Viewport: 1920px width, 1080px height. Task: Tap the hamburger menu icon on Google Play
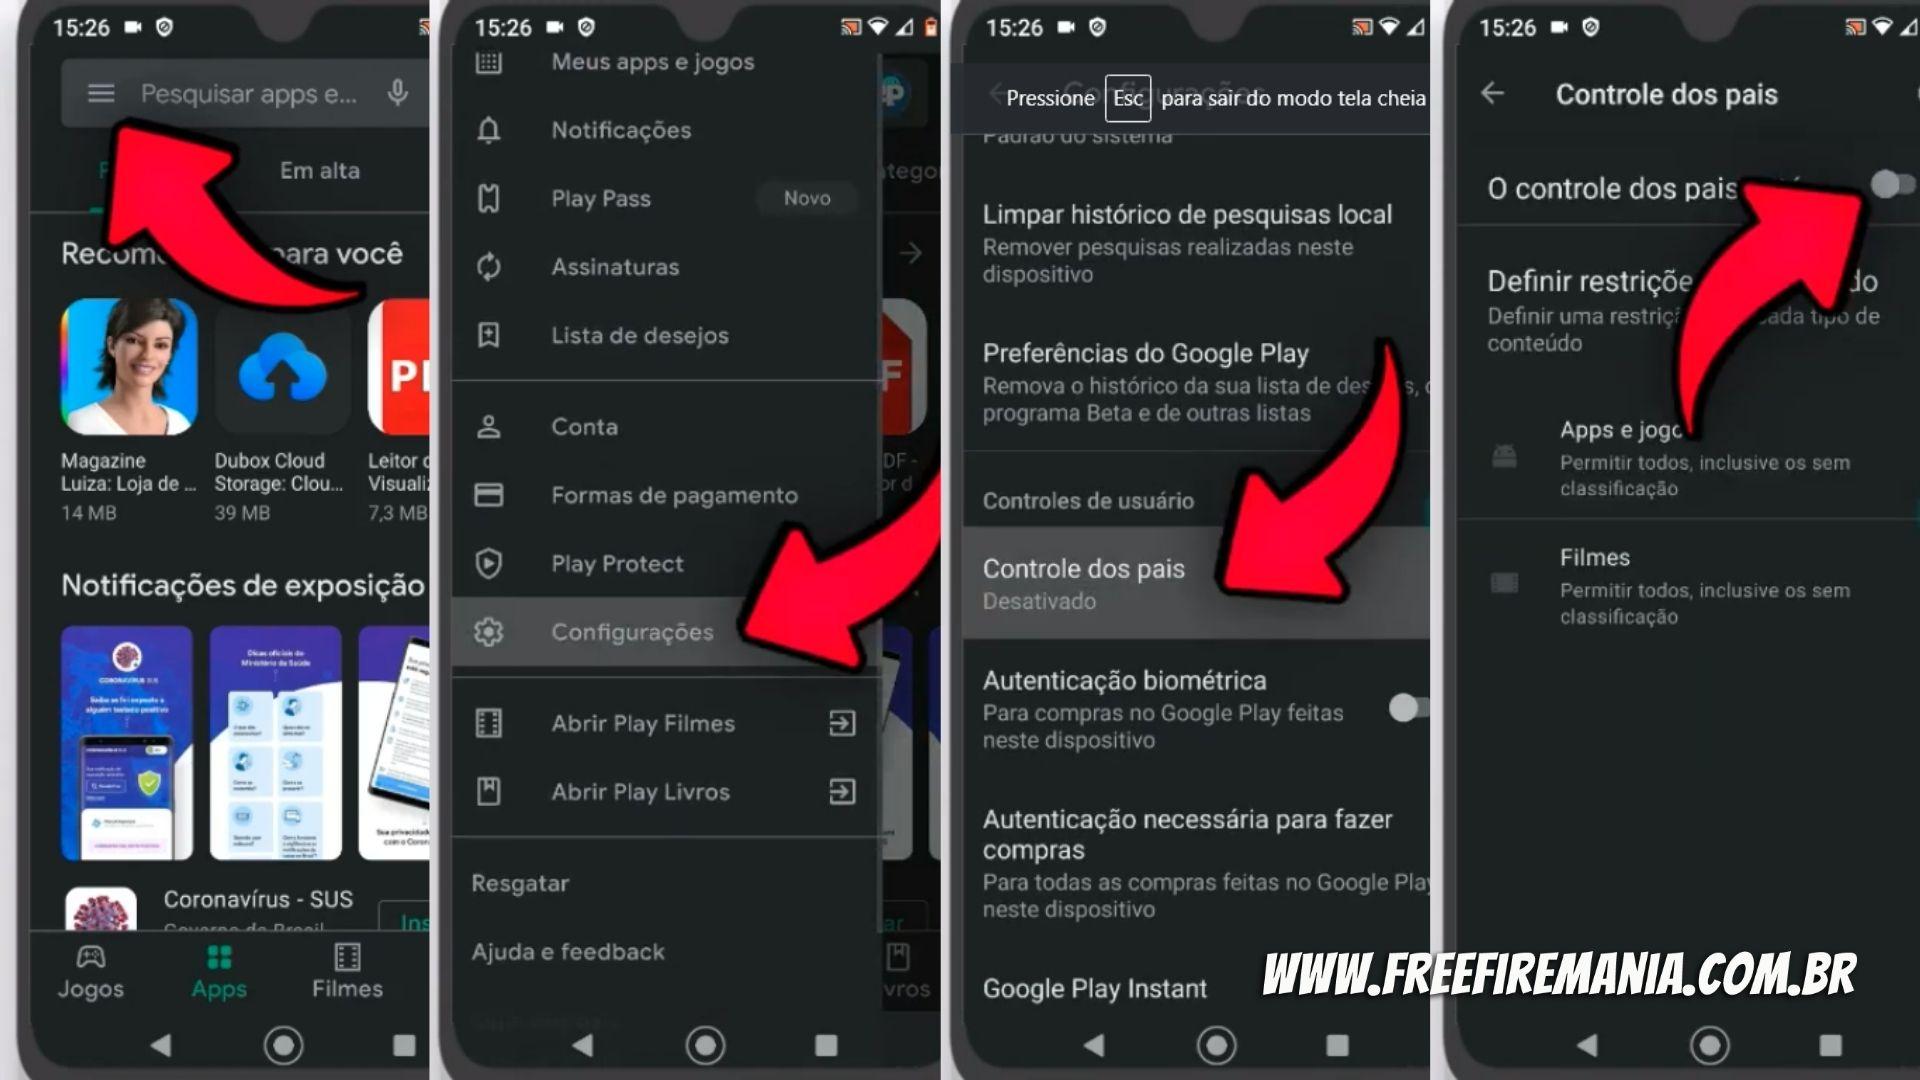pyautogui.click(x=102, y=94)
